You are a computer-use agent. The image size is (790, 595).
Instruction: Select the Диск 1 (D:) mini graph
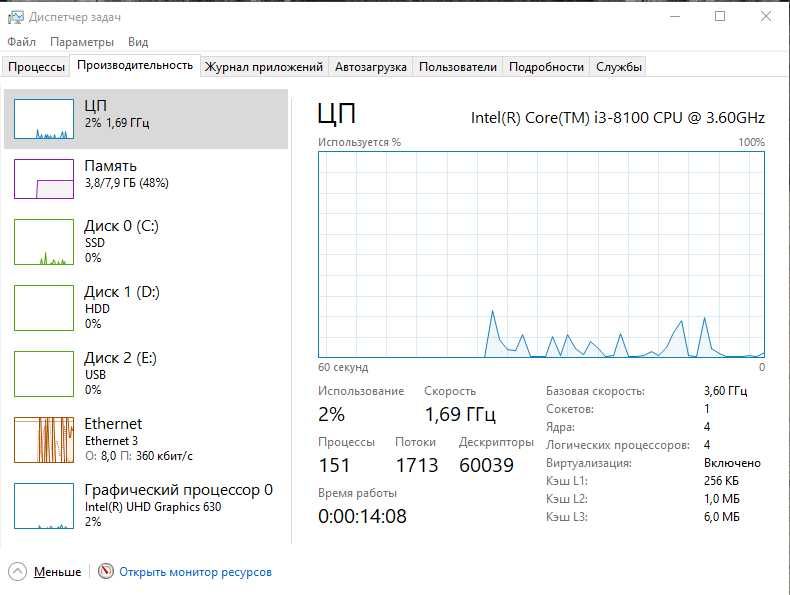44,308
